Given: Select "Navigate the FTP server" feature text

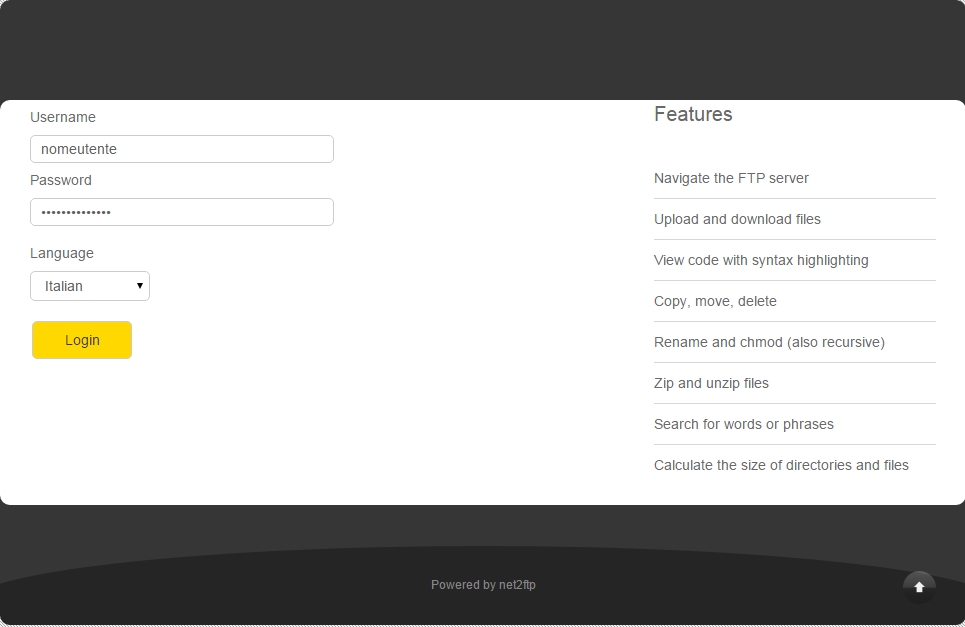Looking at the screenshot, I should [731, 178].
